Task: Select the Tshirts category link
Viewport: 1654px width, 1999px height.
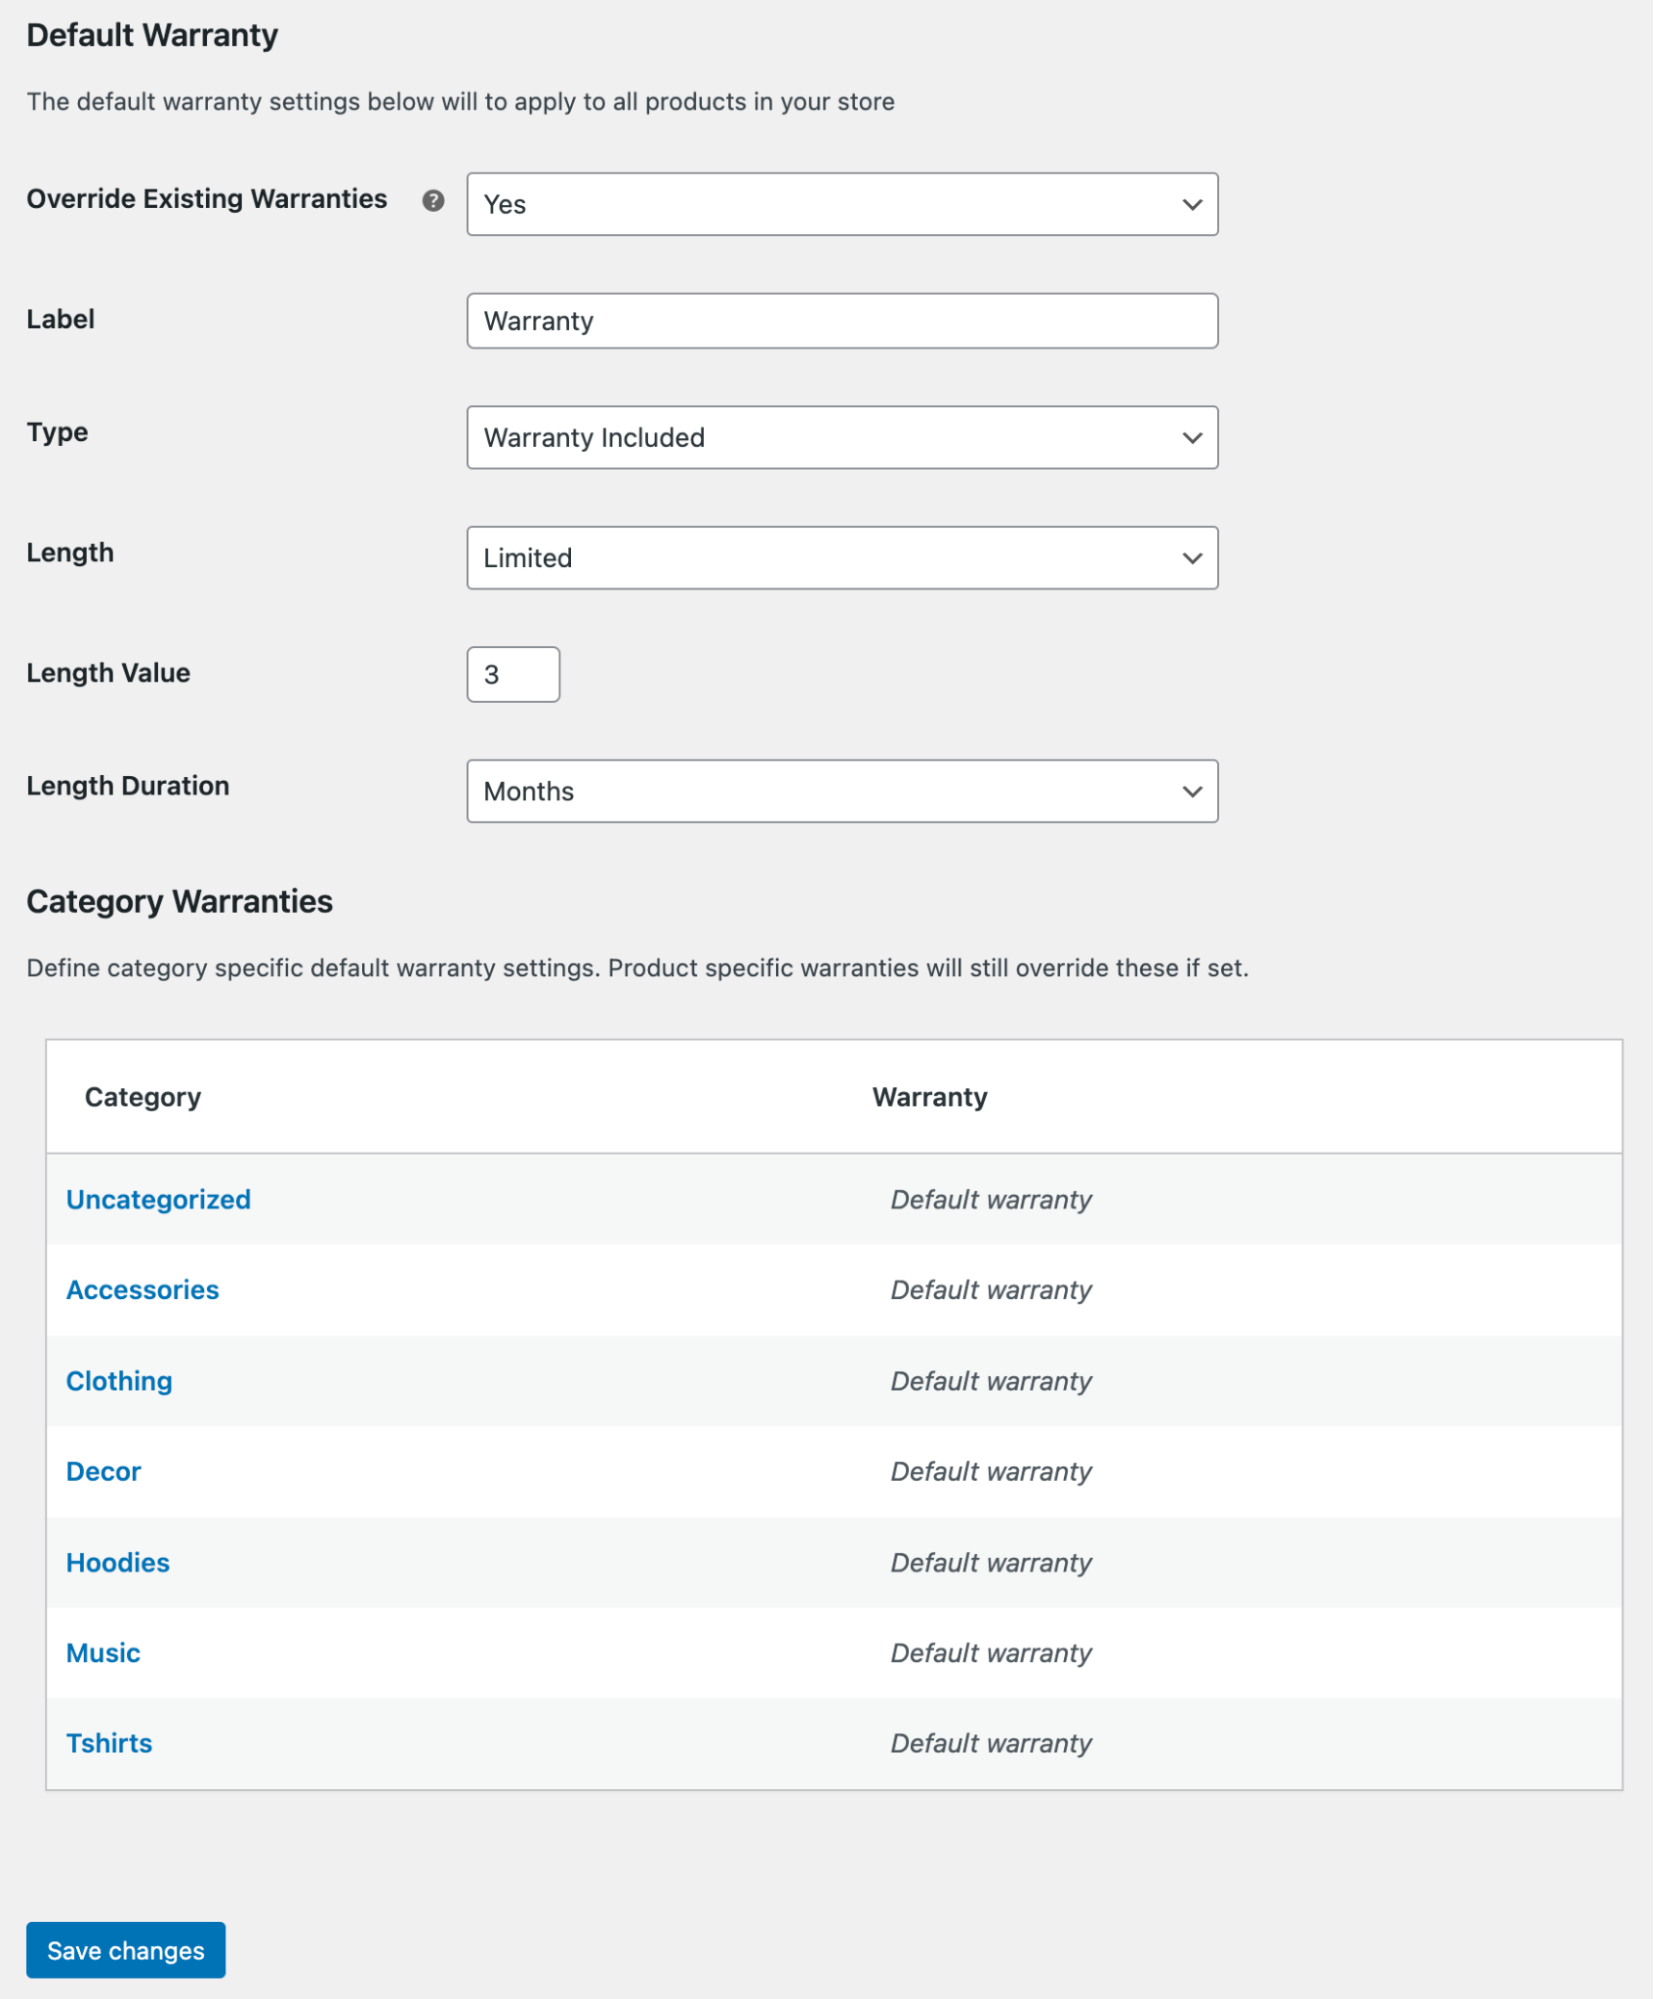Action: (x=108, y=1743)
